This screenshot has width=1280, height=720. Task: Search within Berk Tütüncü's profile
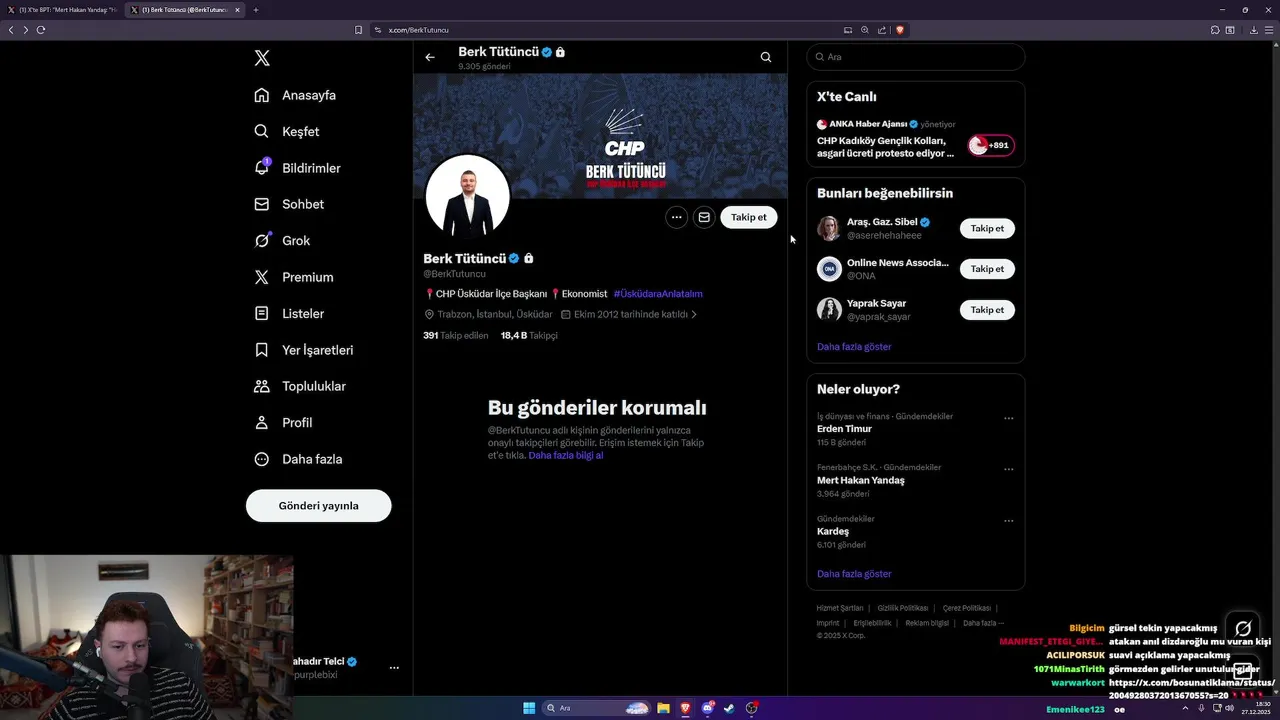766,57
